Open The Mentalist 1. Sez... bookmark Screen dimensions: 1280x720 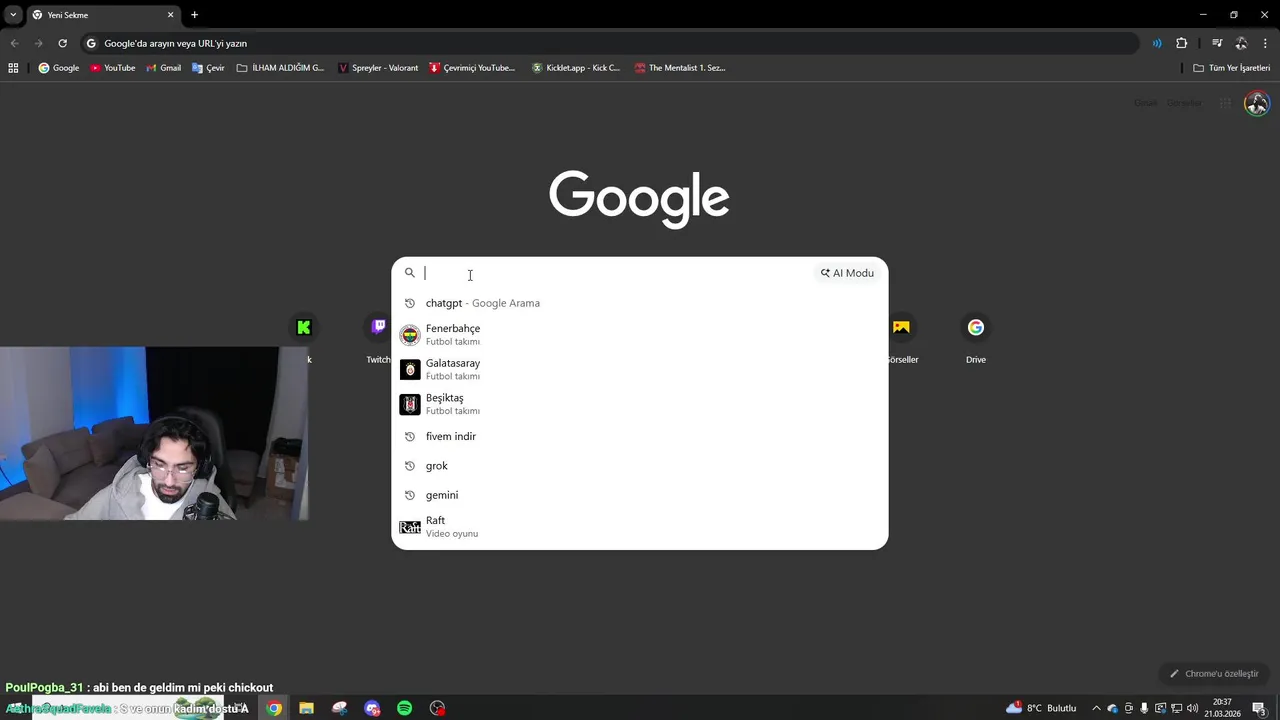[x=680, y=68]
